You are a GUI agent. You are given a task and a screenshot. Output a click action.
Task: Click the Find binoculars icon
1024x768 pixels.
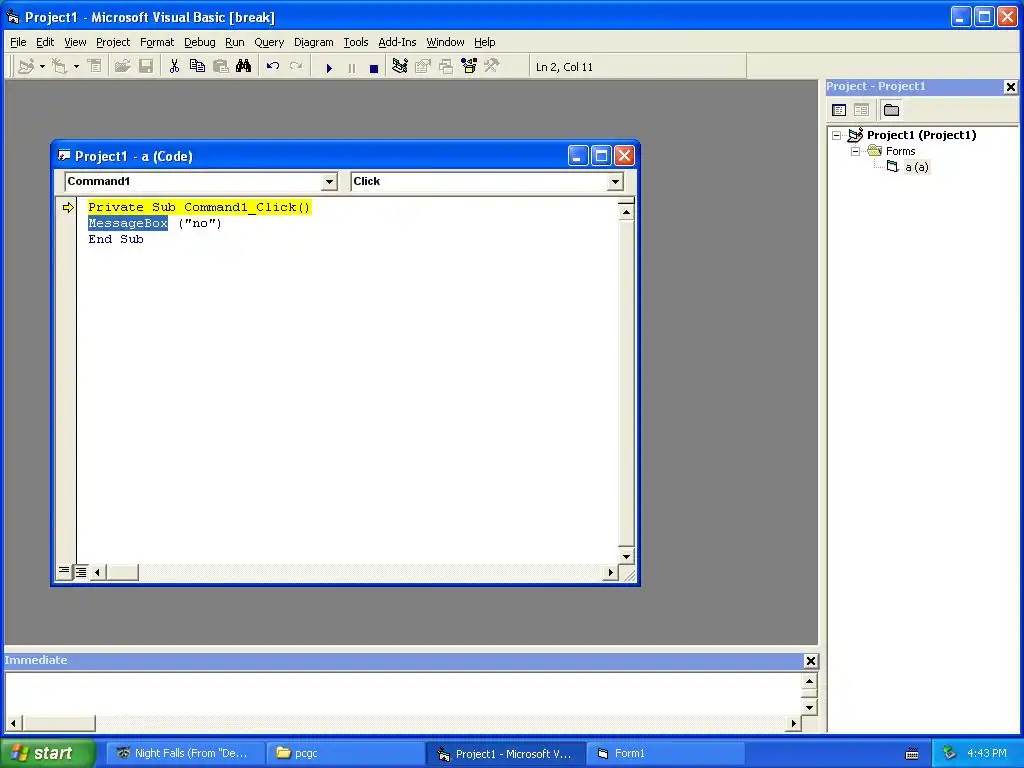click(x=244, y=67)
